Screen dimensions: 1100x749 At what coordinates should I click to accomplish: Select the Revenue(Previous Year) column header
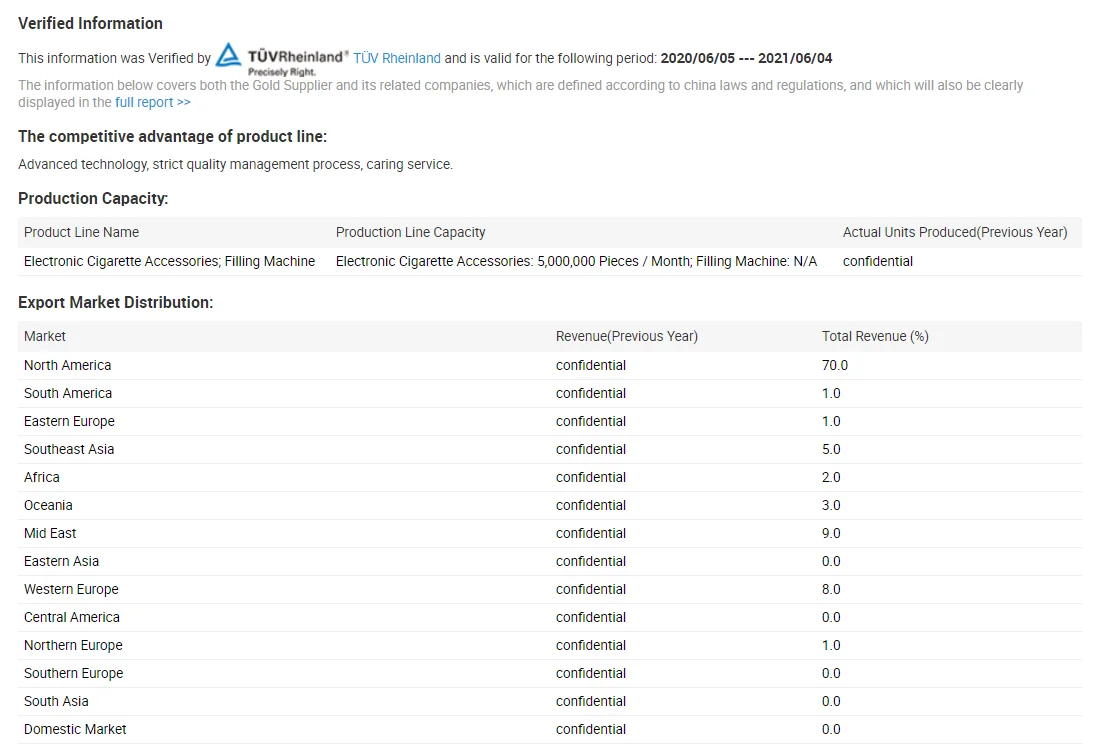click(626, 336)
